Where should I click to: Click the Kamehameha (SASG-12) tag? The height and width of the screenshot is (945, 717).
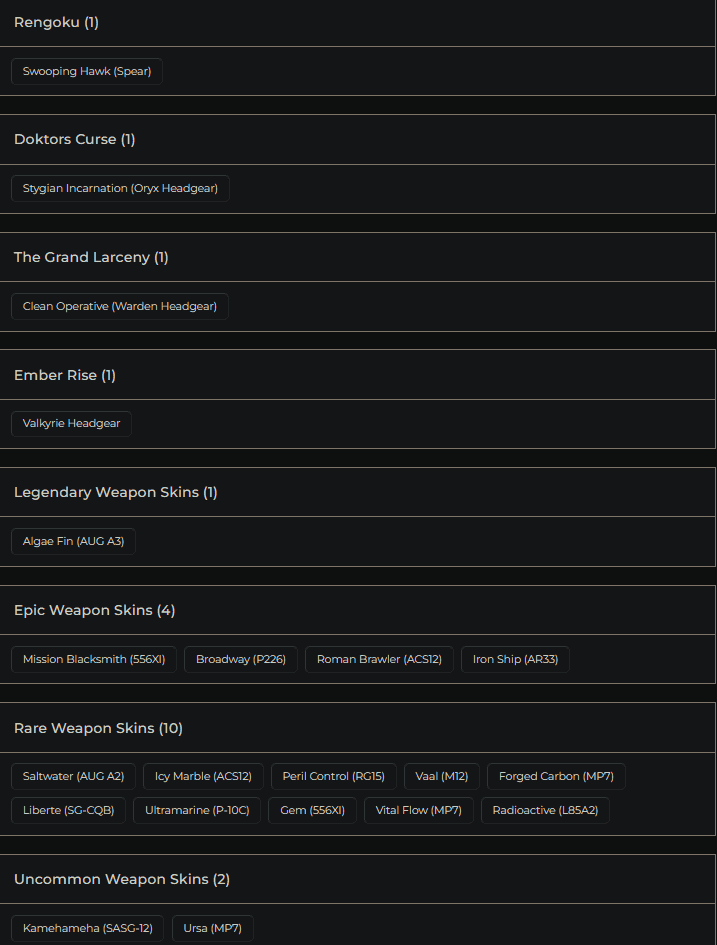tap(87, 928)
